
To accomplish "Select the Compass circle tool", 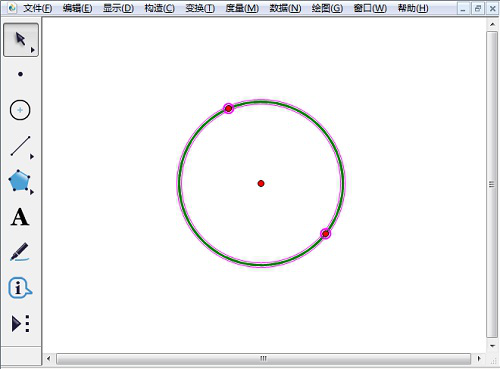I will tap(20, 110).
